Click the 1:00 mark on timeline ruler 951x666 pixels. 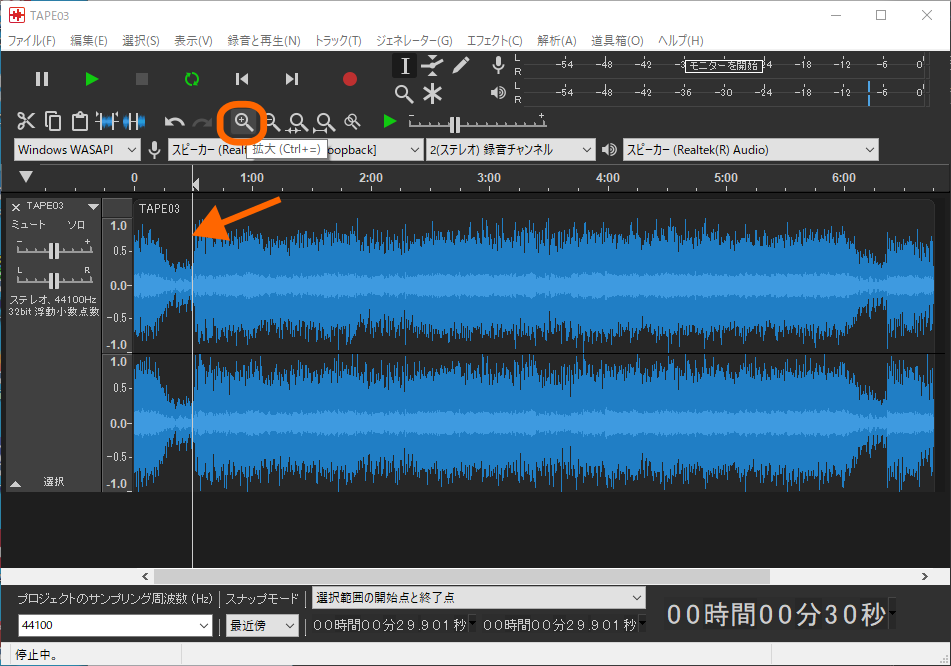point(252,178)
